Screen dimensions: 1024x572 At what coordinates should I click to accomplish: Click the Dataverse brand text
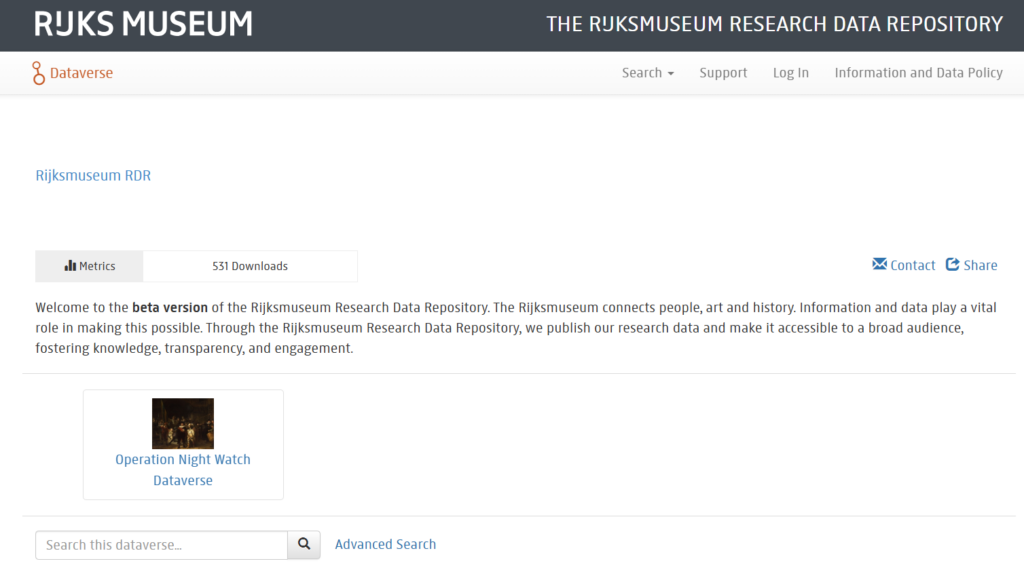pos(81,72)
